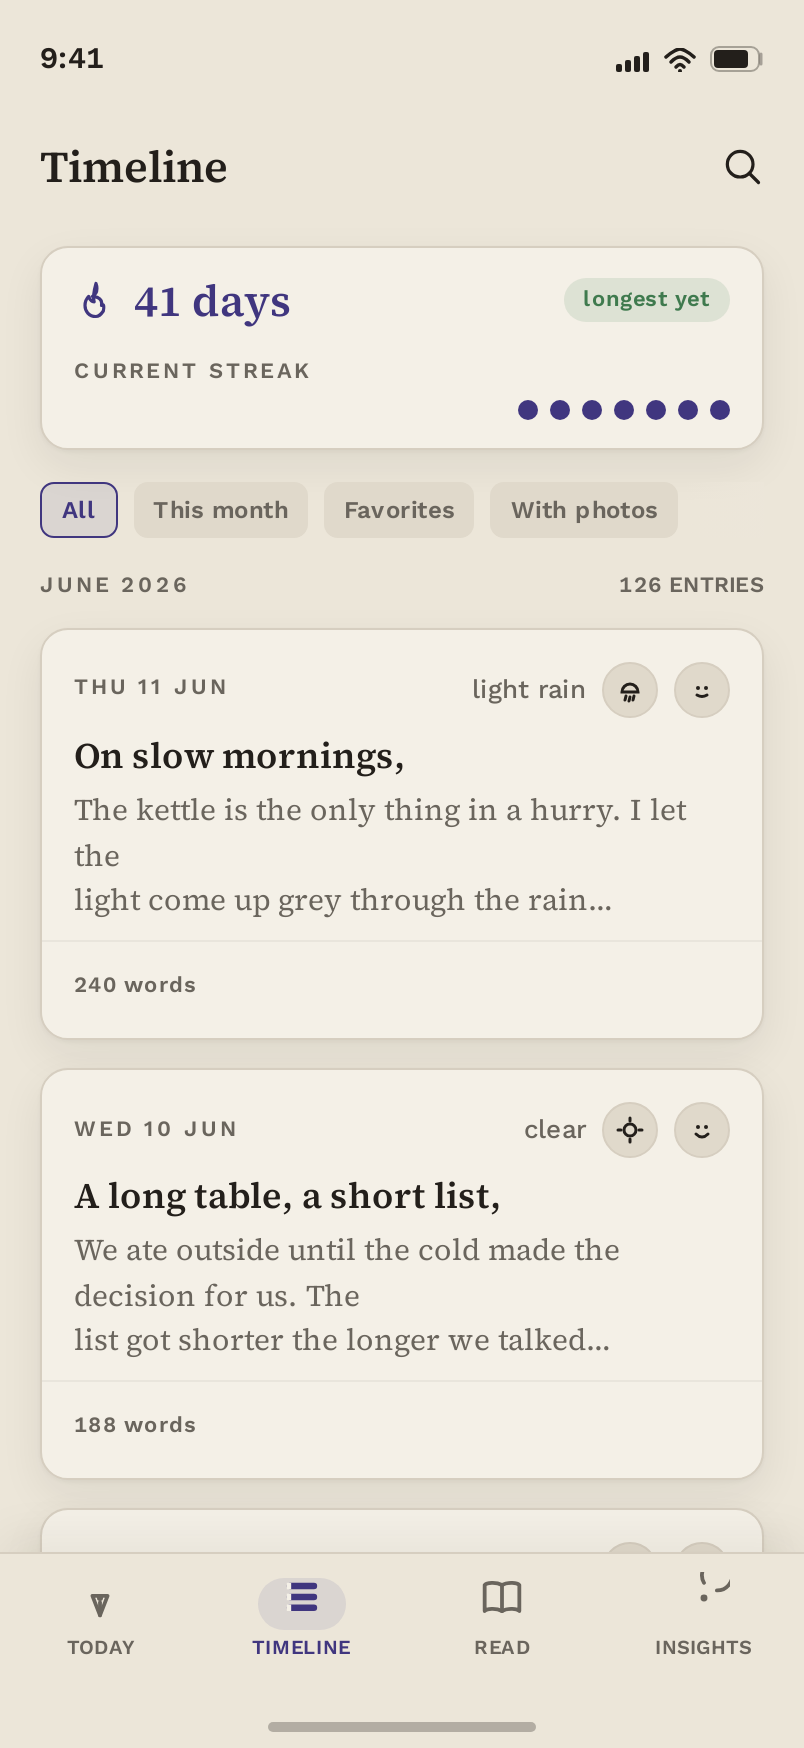Viewport: 804px width, 1748px height.
Task: Go to the Insights tab
Action: (x=703, y=1614)
